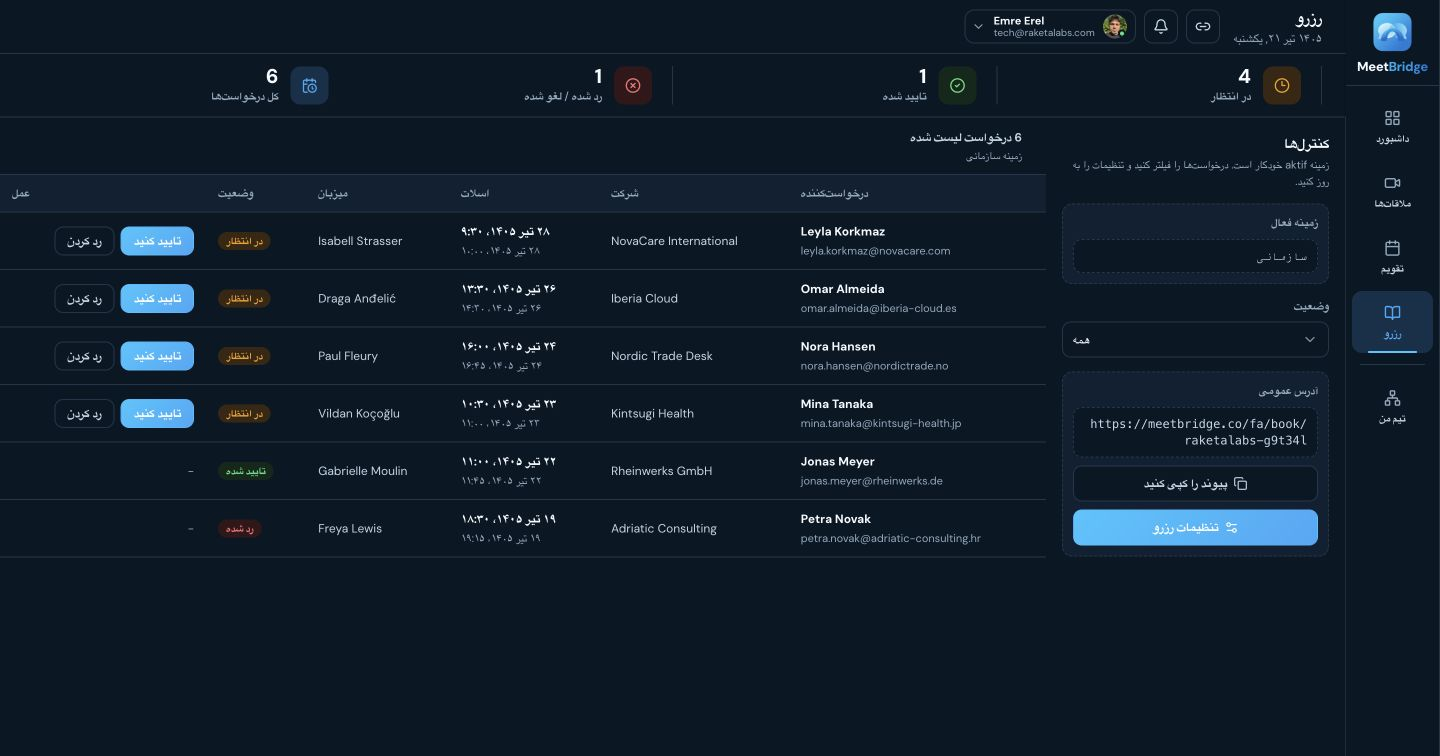Approve Omar Almeida's booking request
This screenshot has width=1440, height=756.
click(157, 299)
